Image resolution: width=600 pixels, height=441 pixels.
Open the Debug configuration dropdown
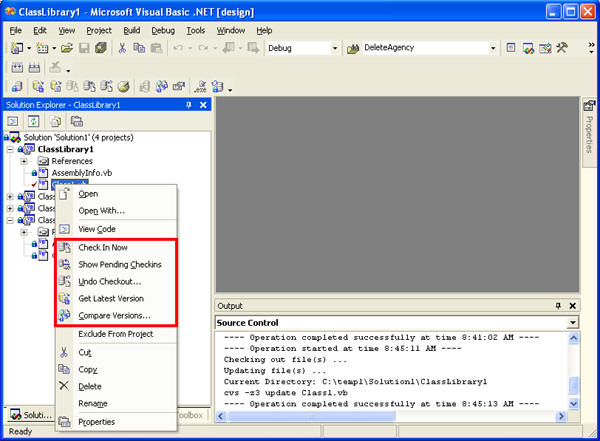[335, 48]
